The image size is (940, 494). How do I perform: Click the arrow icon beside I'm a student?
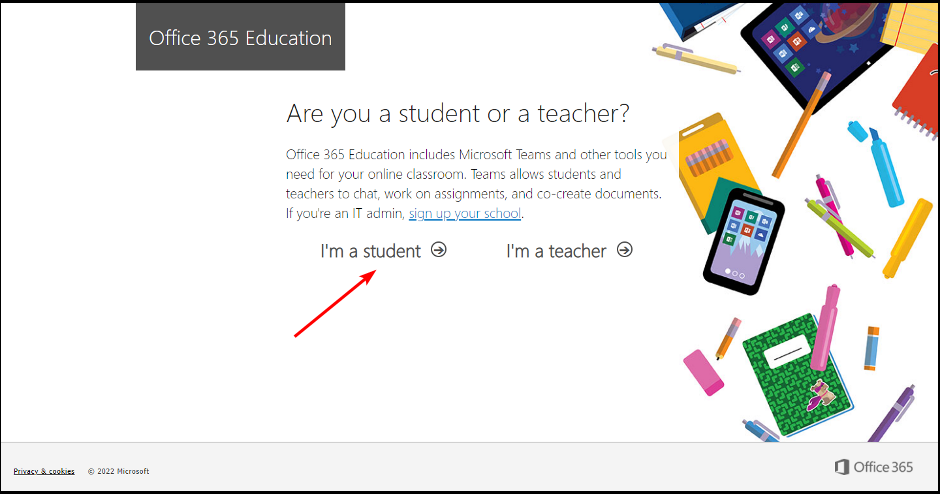[x=439, y=249]
